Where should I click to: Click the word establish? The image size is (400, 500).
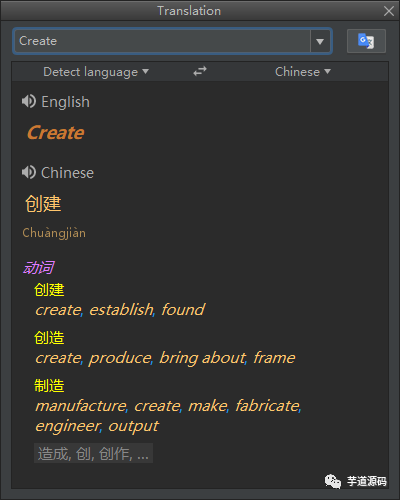[x=121, y=310]
